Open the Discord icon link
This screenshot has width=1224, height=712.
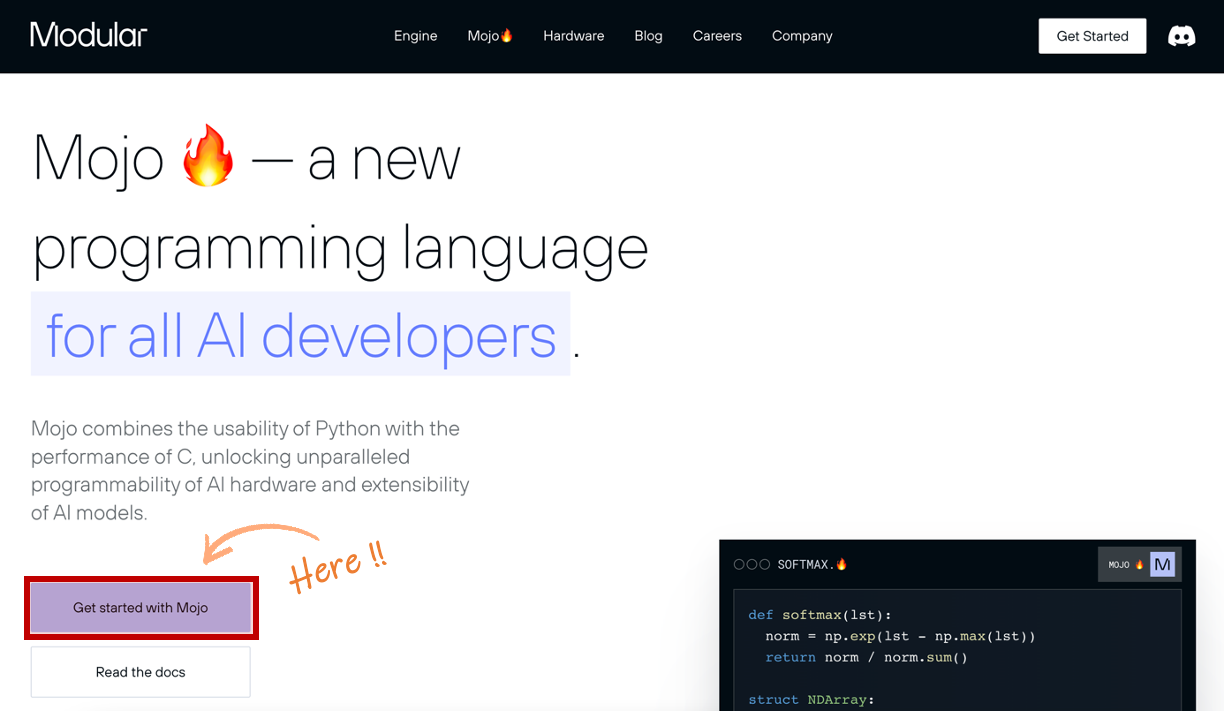pyautogui.click(x=1181, y=36)
